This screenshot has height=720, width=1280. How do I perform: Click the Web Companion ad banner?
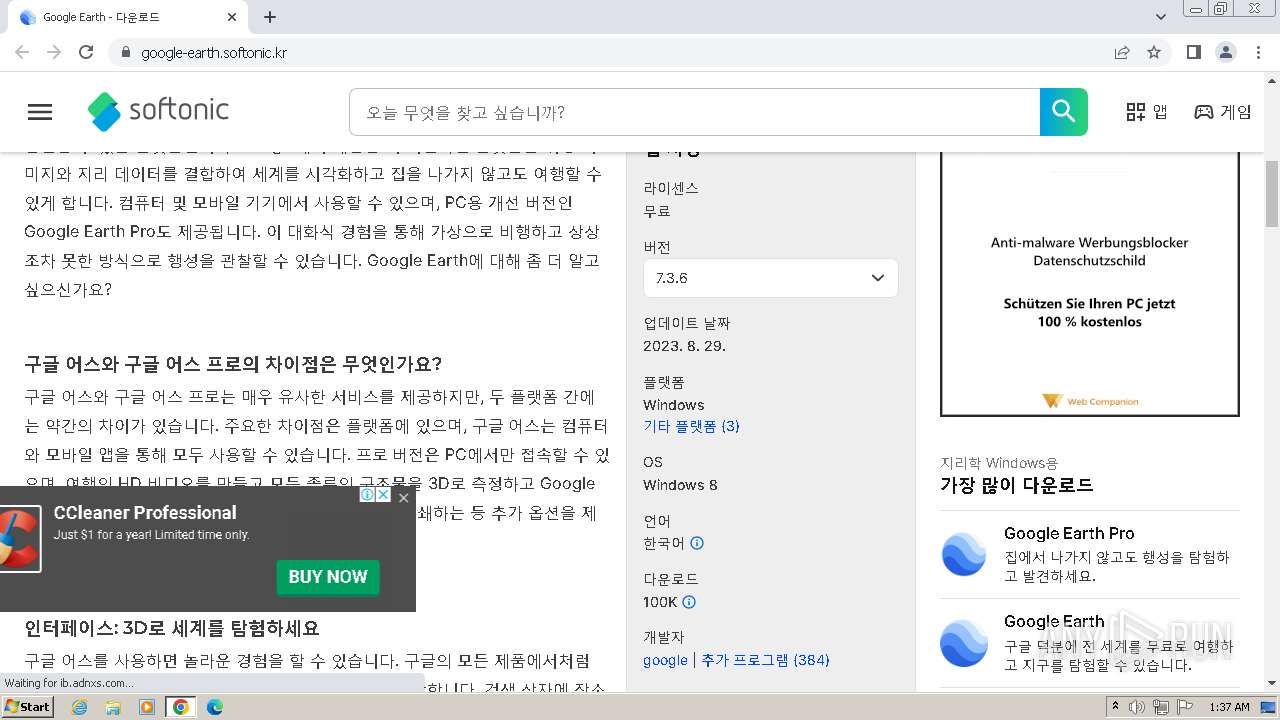[x=1090, y=283]
